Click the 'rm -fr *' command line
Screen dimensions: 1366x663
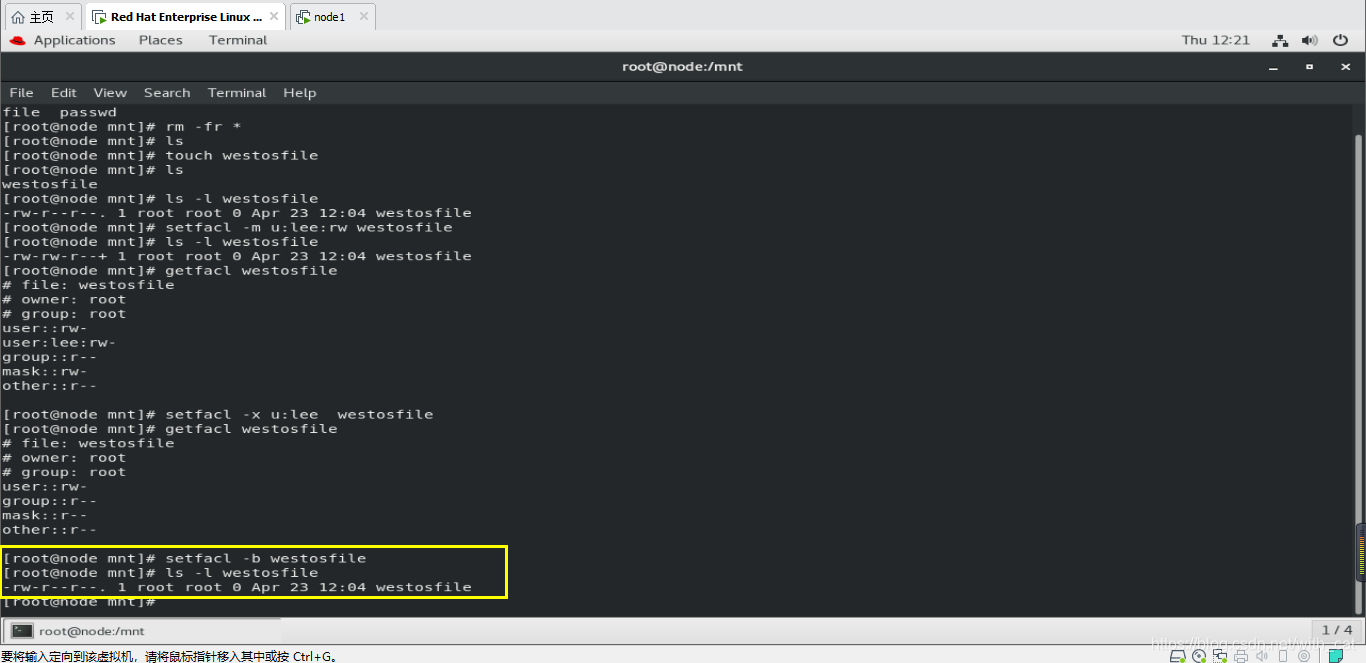[x=123, y=126]
